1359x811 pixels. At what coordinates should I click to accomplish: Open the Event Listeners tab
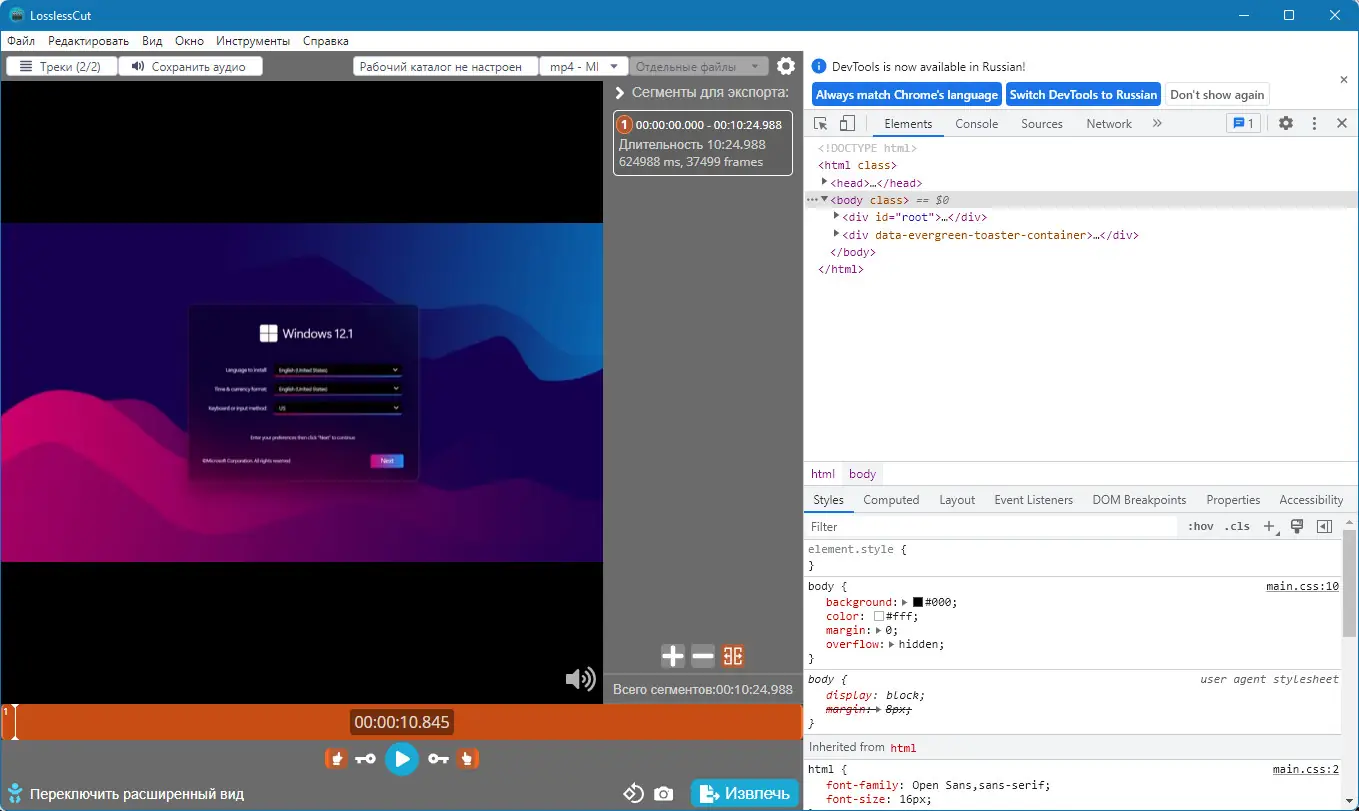(x=1033, y=500)
